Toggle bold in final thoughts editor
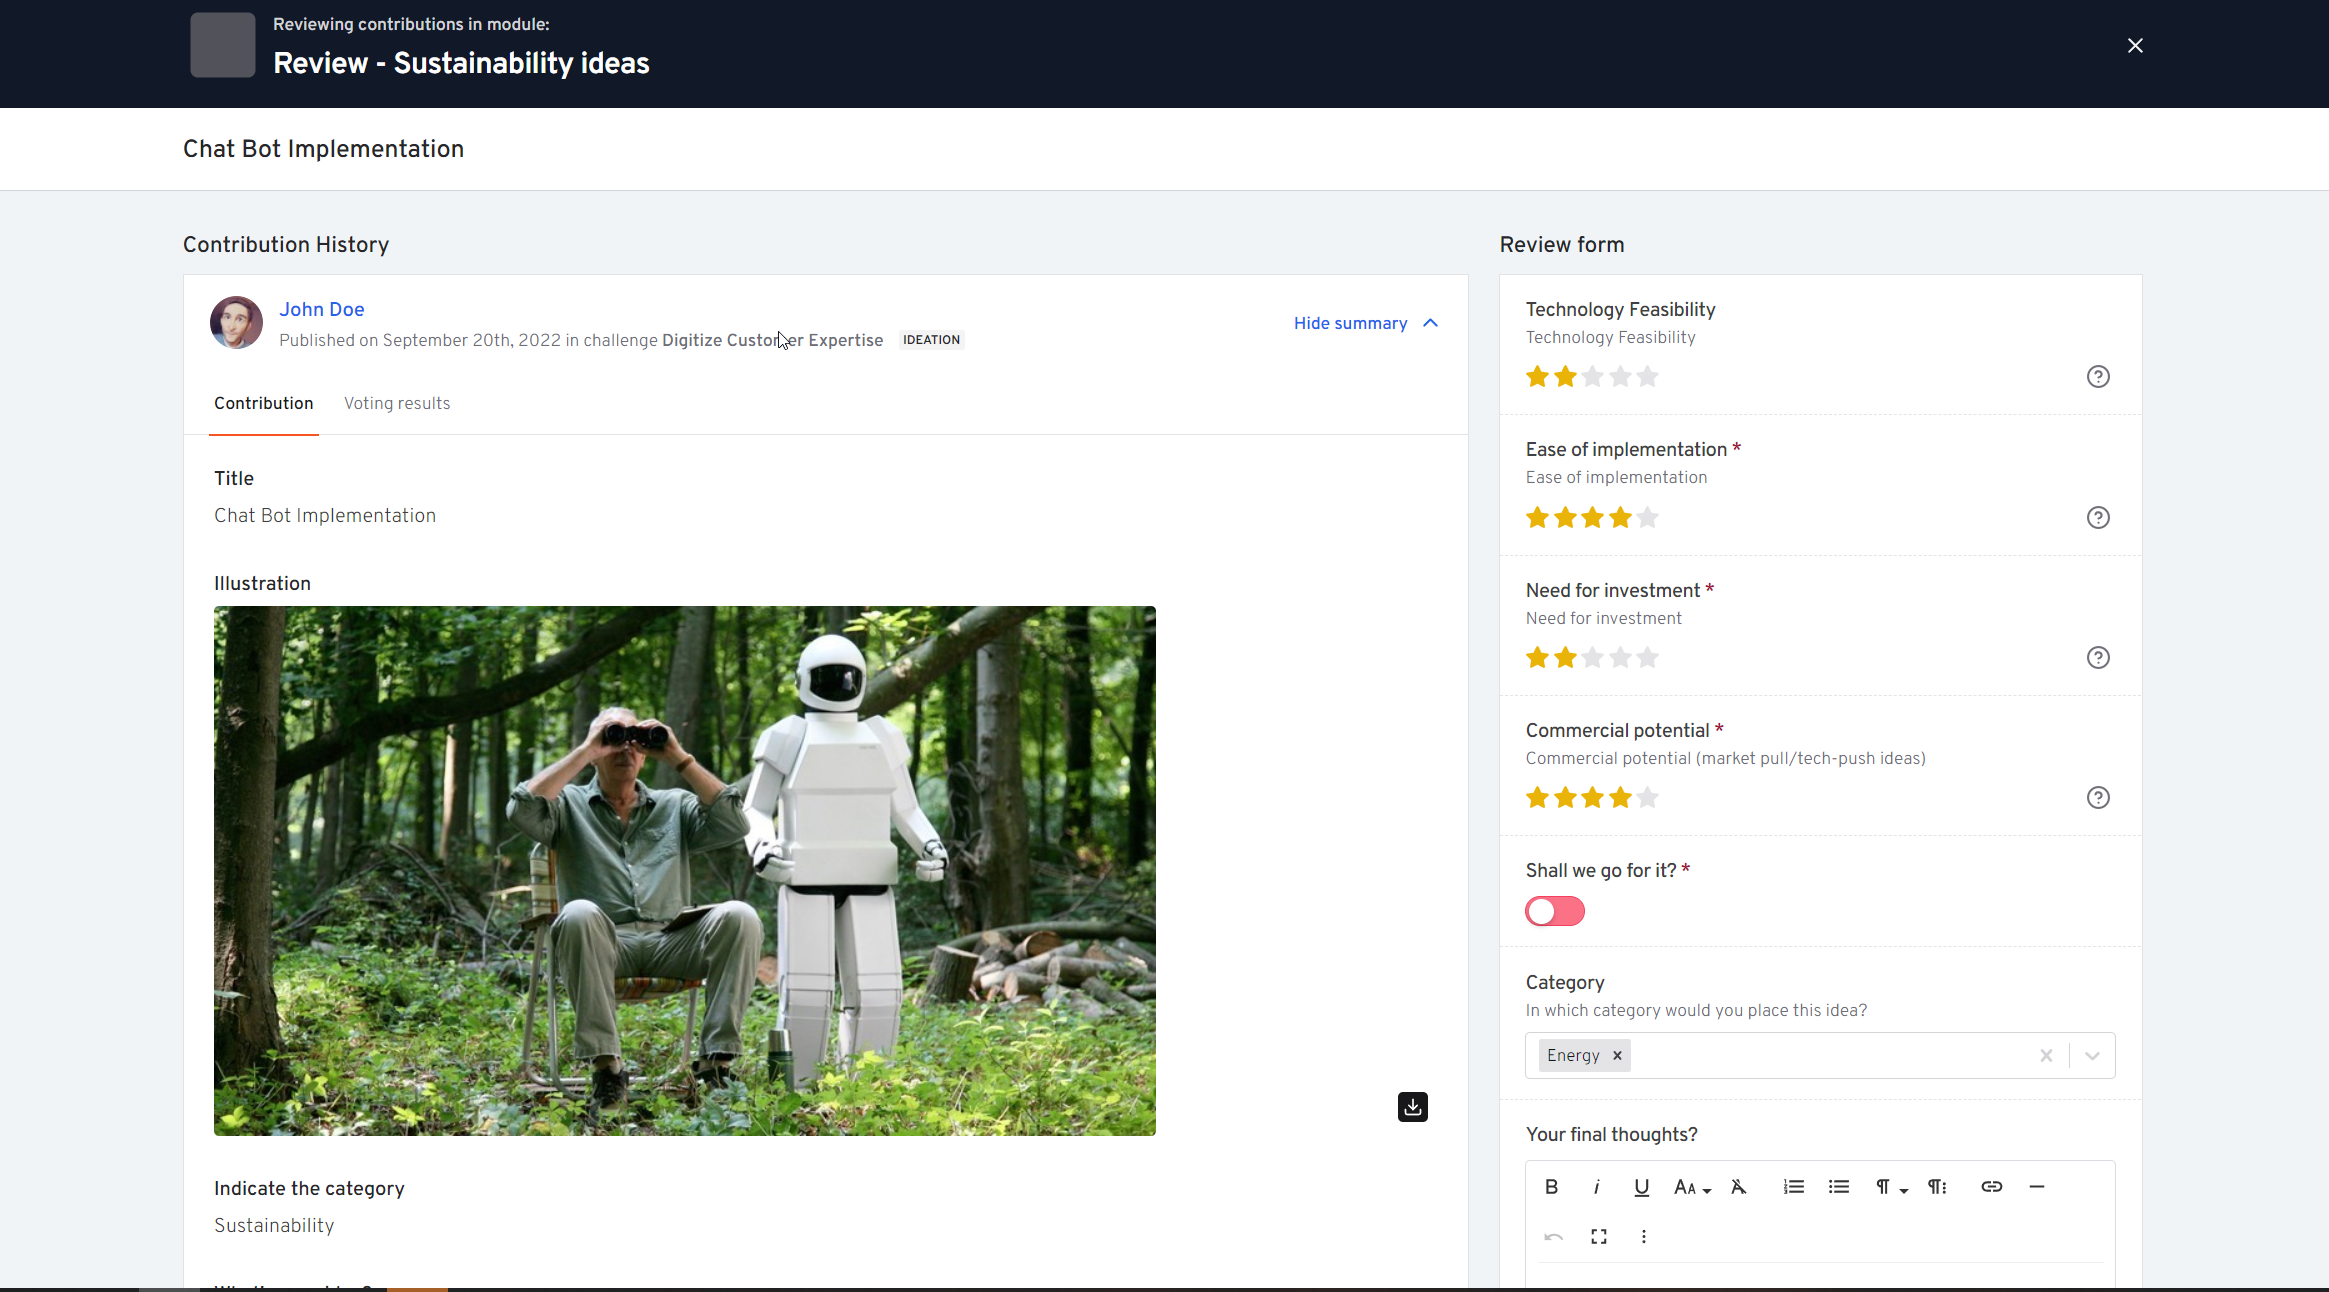The height and width of the screenshot is (1292, 2329). pos(1551,1187)
